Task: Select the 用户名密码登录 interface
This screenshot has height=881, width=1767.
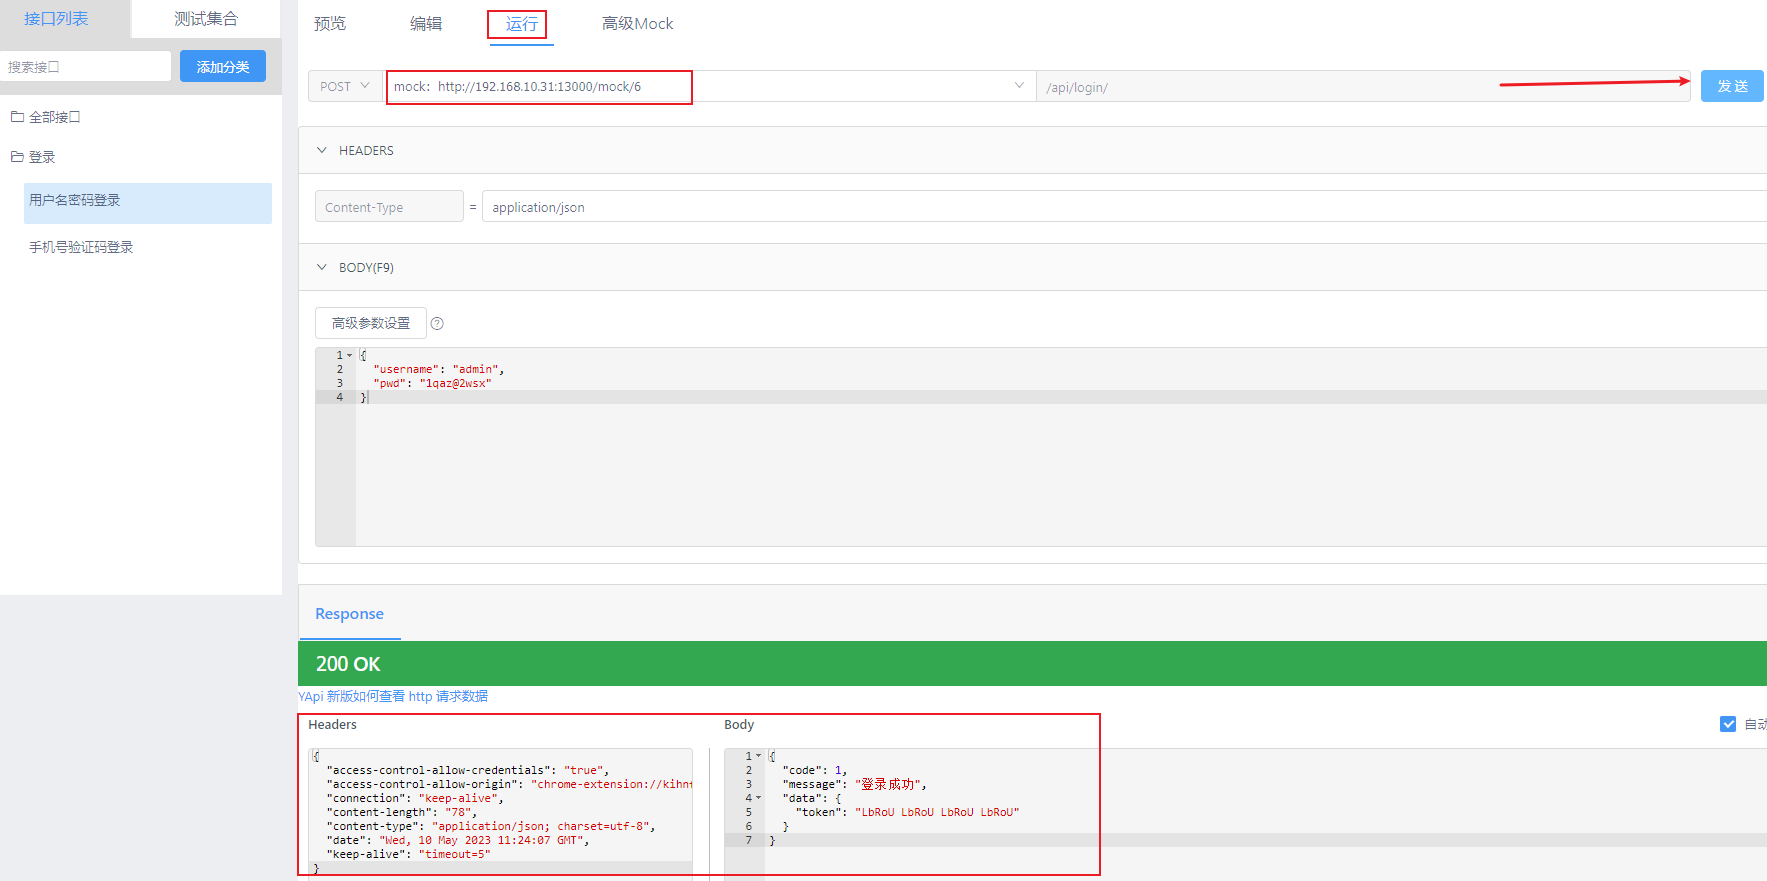Action: [148, 203]
